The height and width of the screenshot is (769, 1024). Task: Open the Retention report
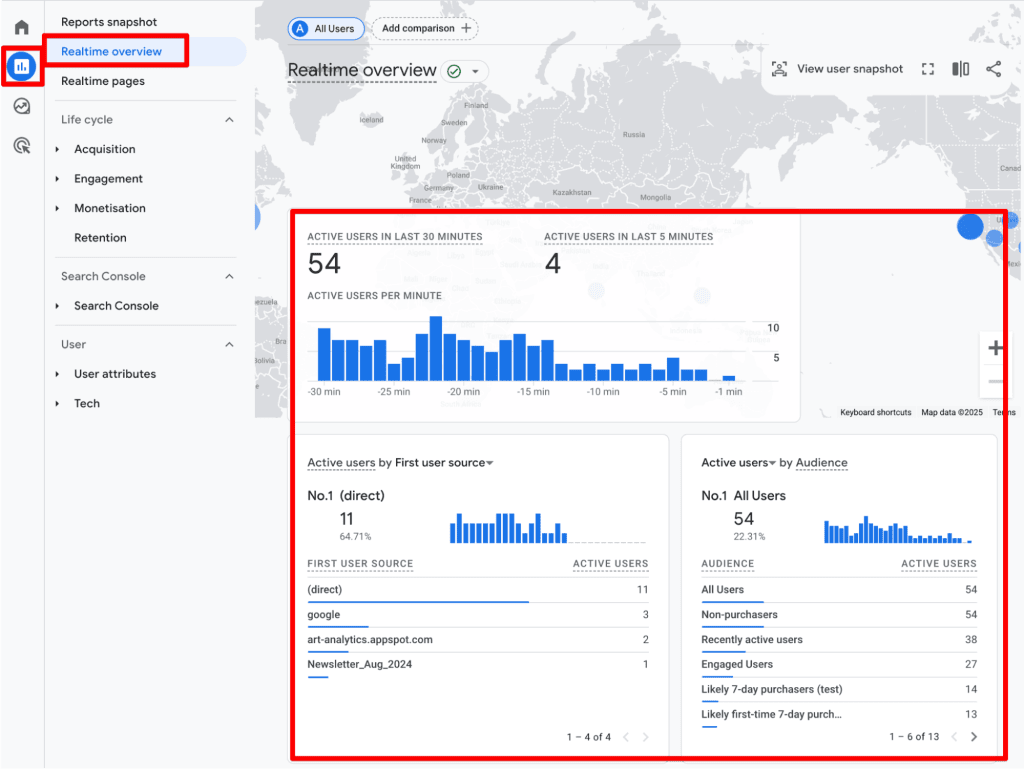(x=100, y=238)
